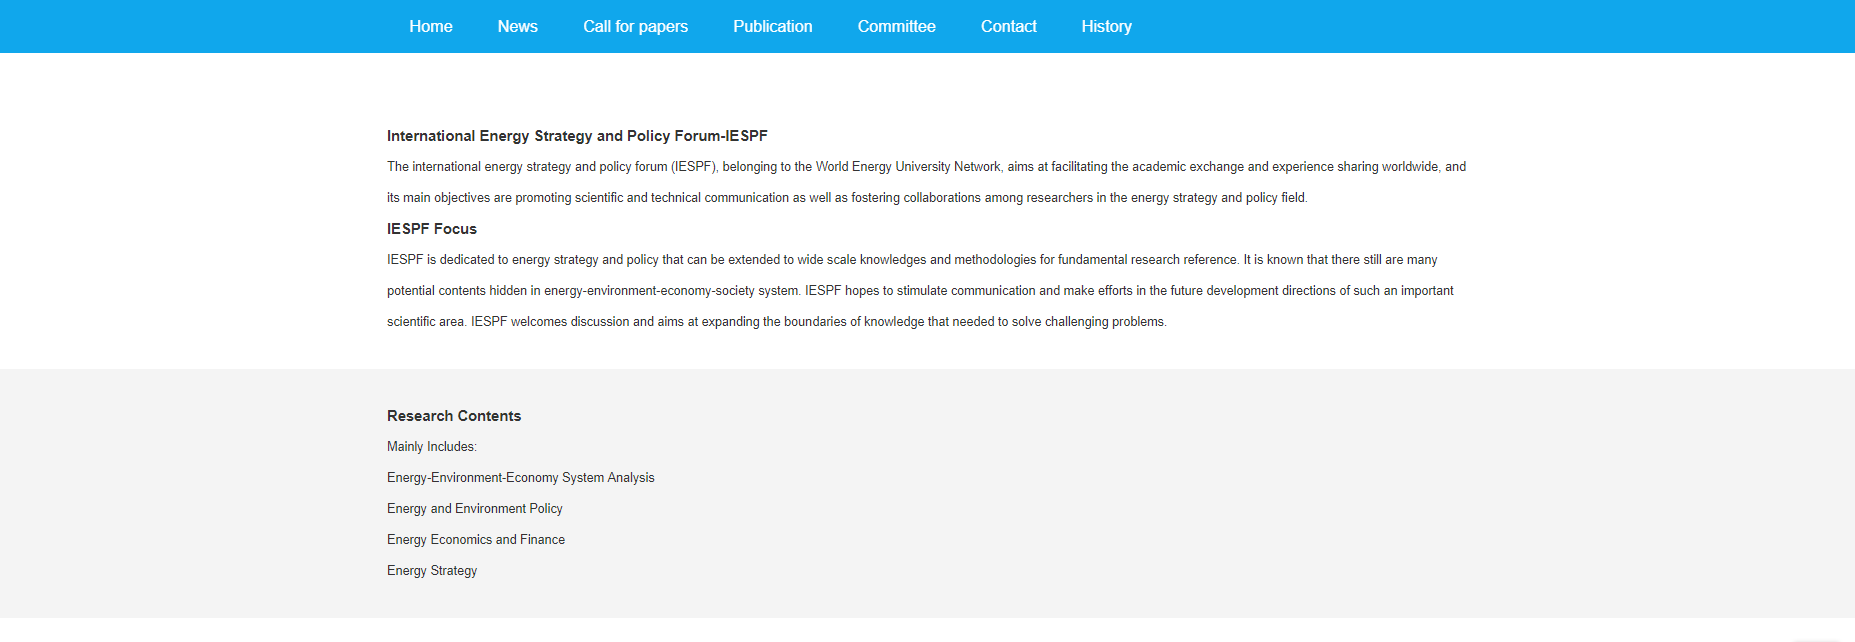Image resolution: width=1855 pixels, height=642 pixels.
Task: Click the 'World Energy University Network' text
Action: [907, 167]
